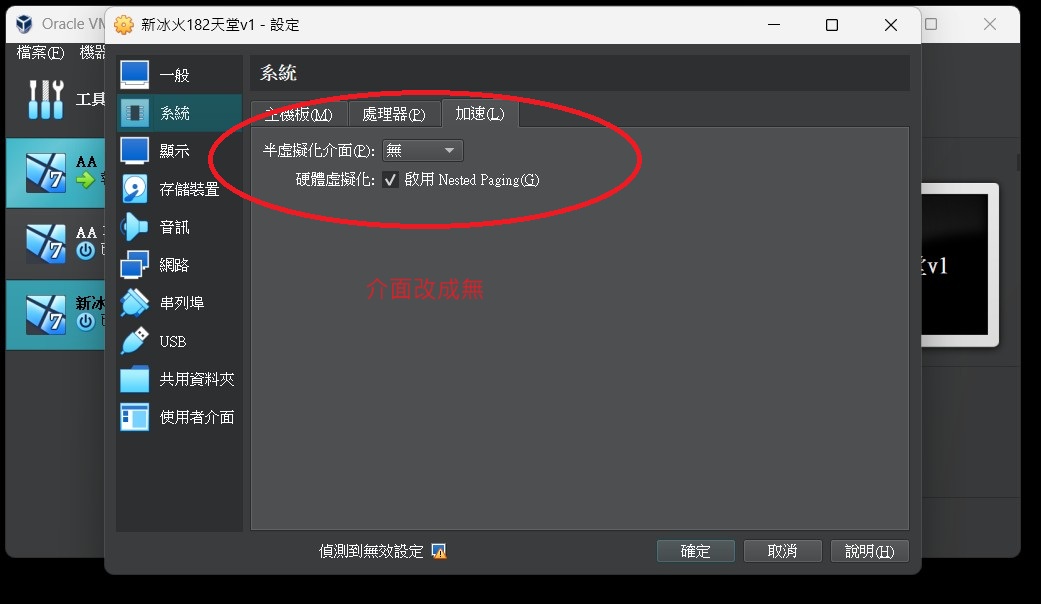Select the 加速 (Acceleration) tab

(479, 114)
